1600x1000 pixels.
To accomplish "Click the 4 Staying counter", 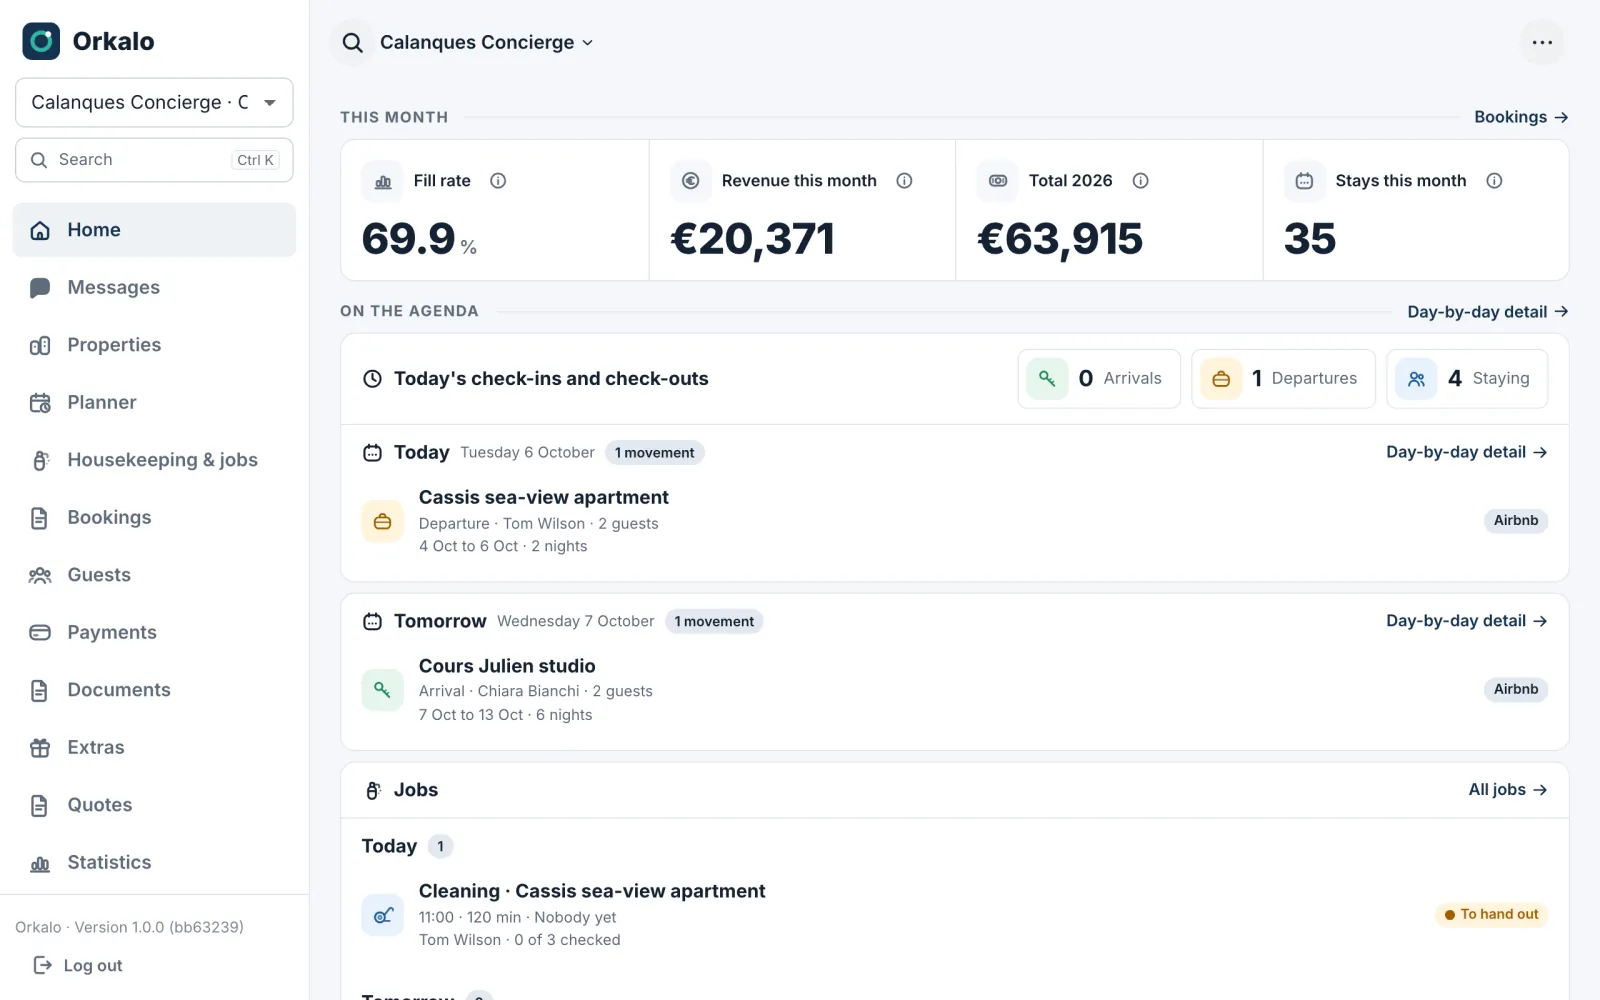I will point(1467,379).
